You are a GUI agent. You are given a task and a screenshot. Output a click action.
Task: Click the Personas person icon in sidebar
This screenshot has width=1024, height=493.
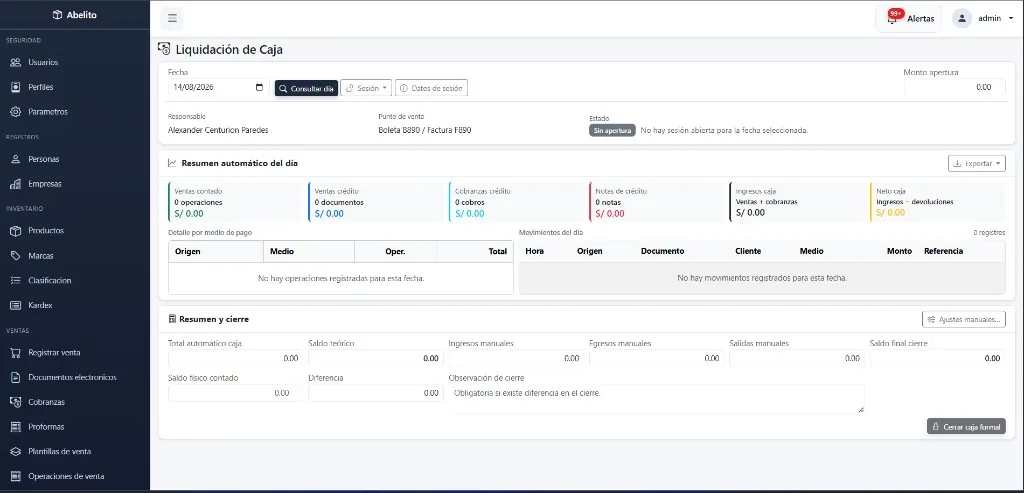coord(16,159)
